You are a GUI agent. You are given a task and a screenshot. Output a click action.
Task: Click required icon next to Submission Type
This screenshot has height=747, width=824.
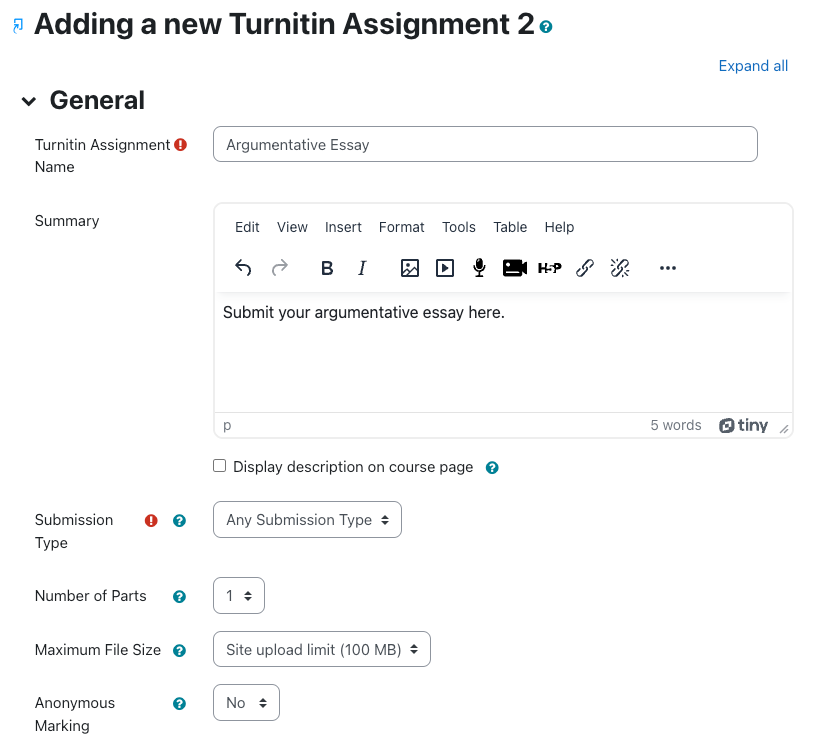click(151, 520)
